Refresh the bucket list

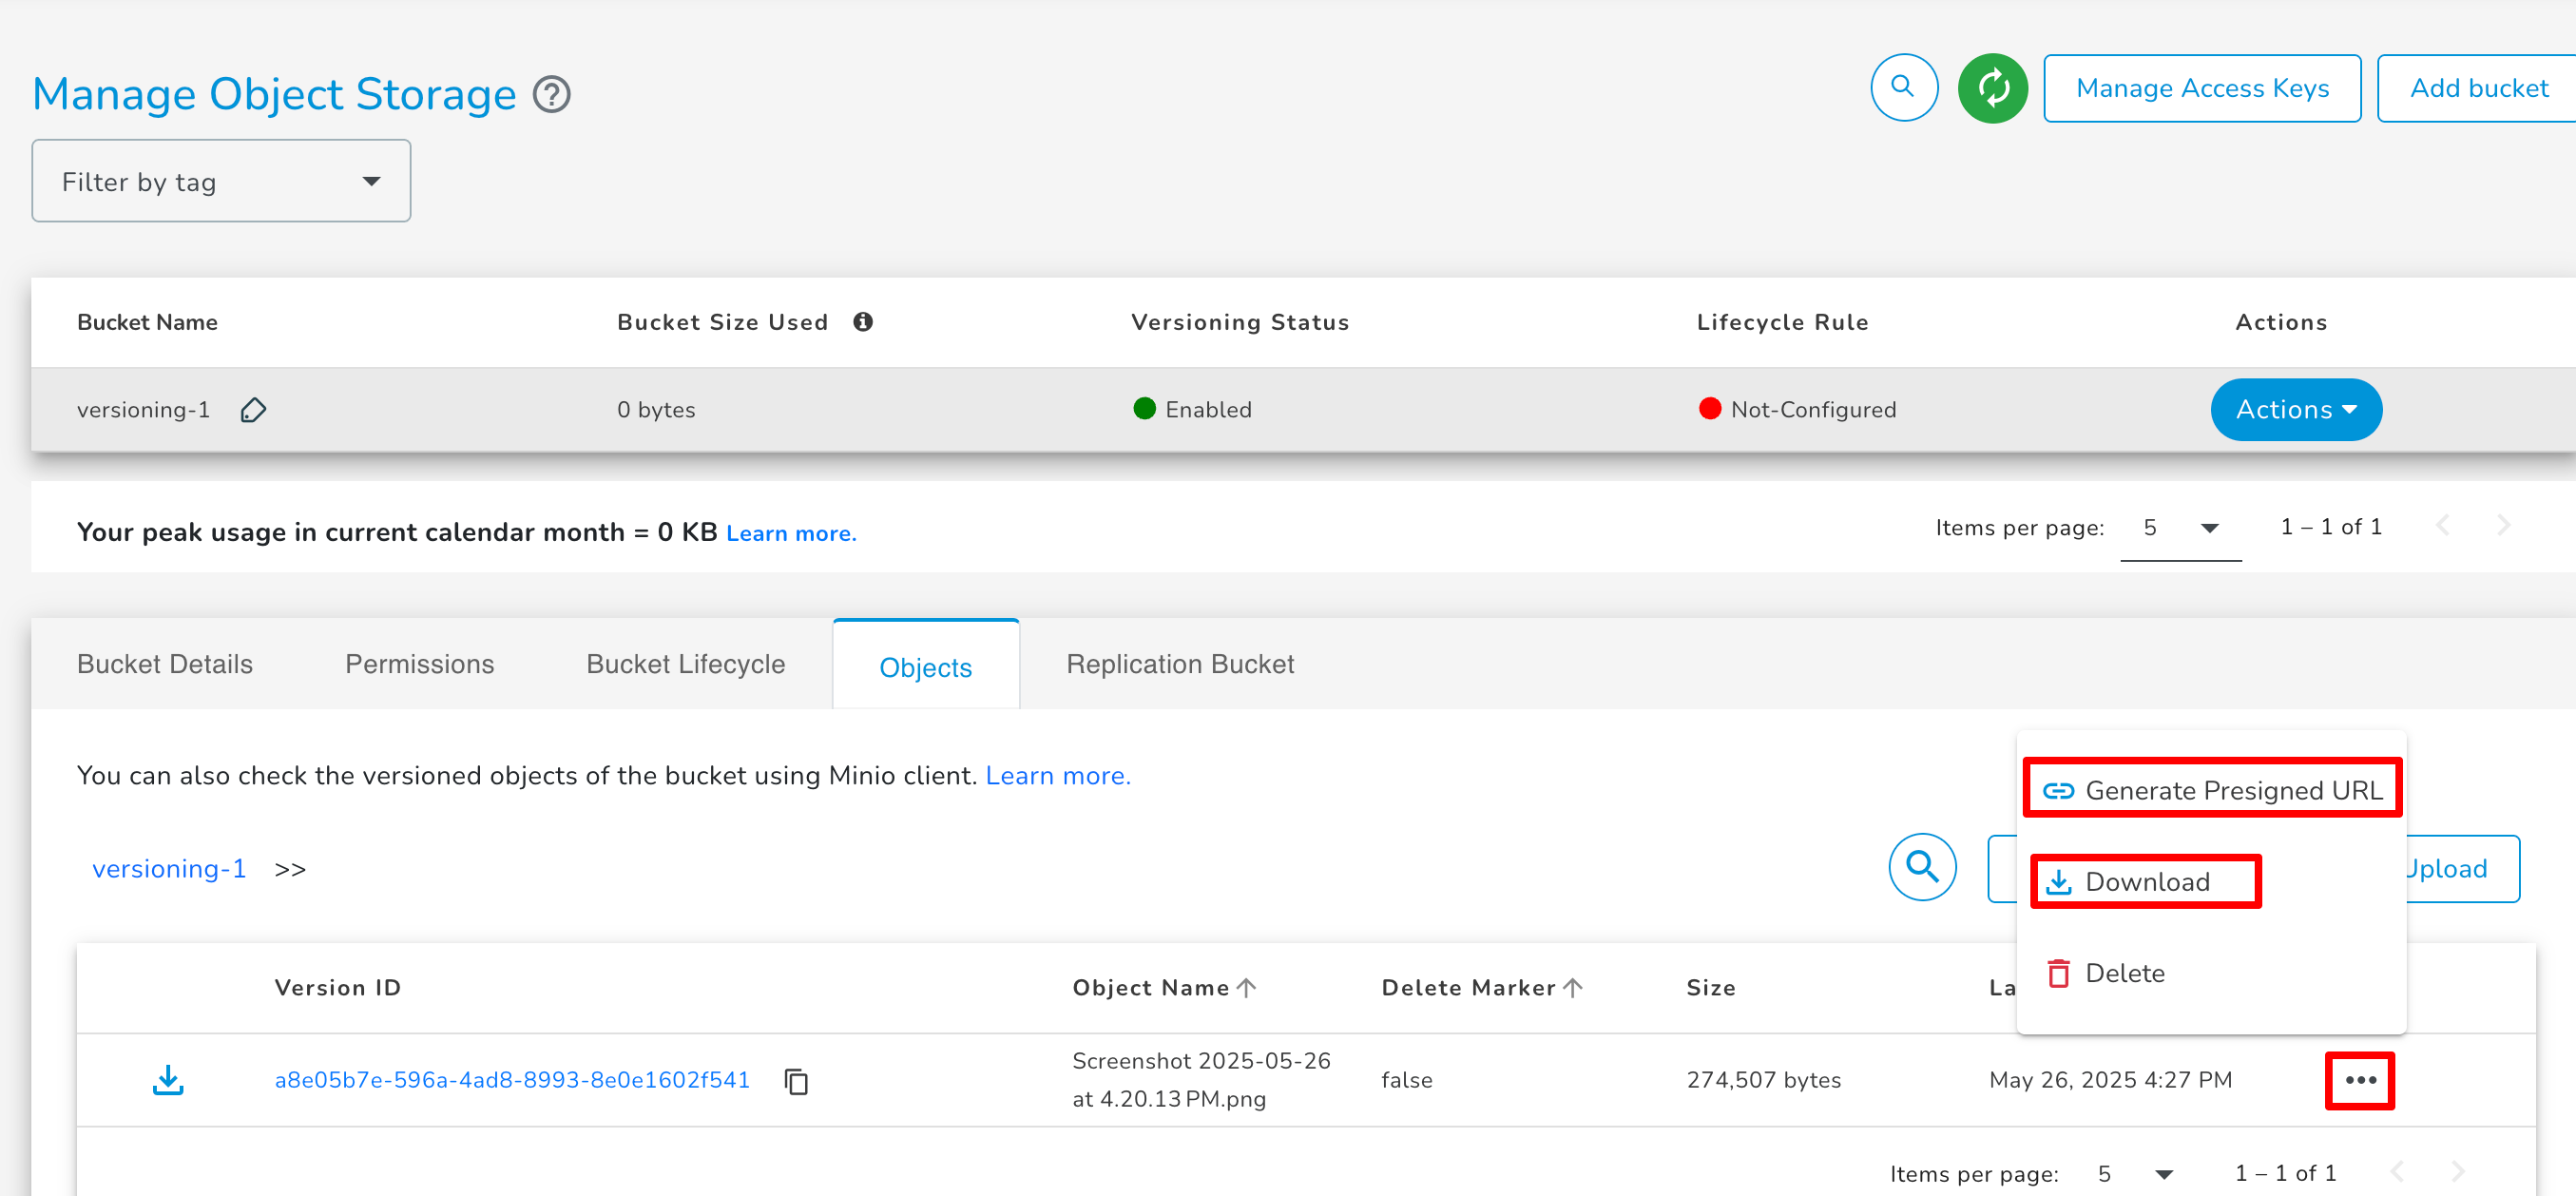(1992, 88)
